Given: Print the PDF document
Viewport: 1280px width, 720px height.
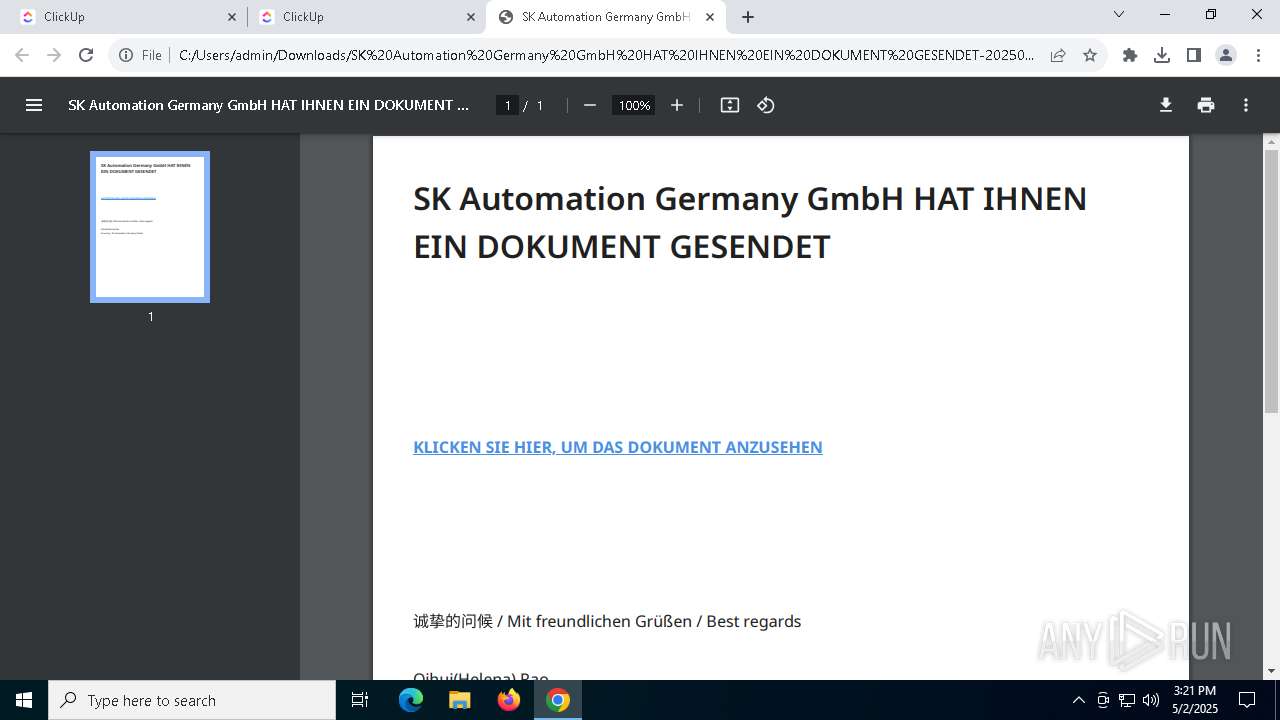Looking at the screenshot, I should click(x=1206, y=105).
